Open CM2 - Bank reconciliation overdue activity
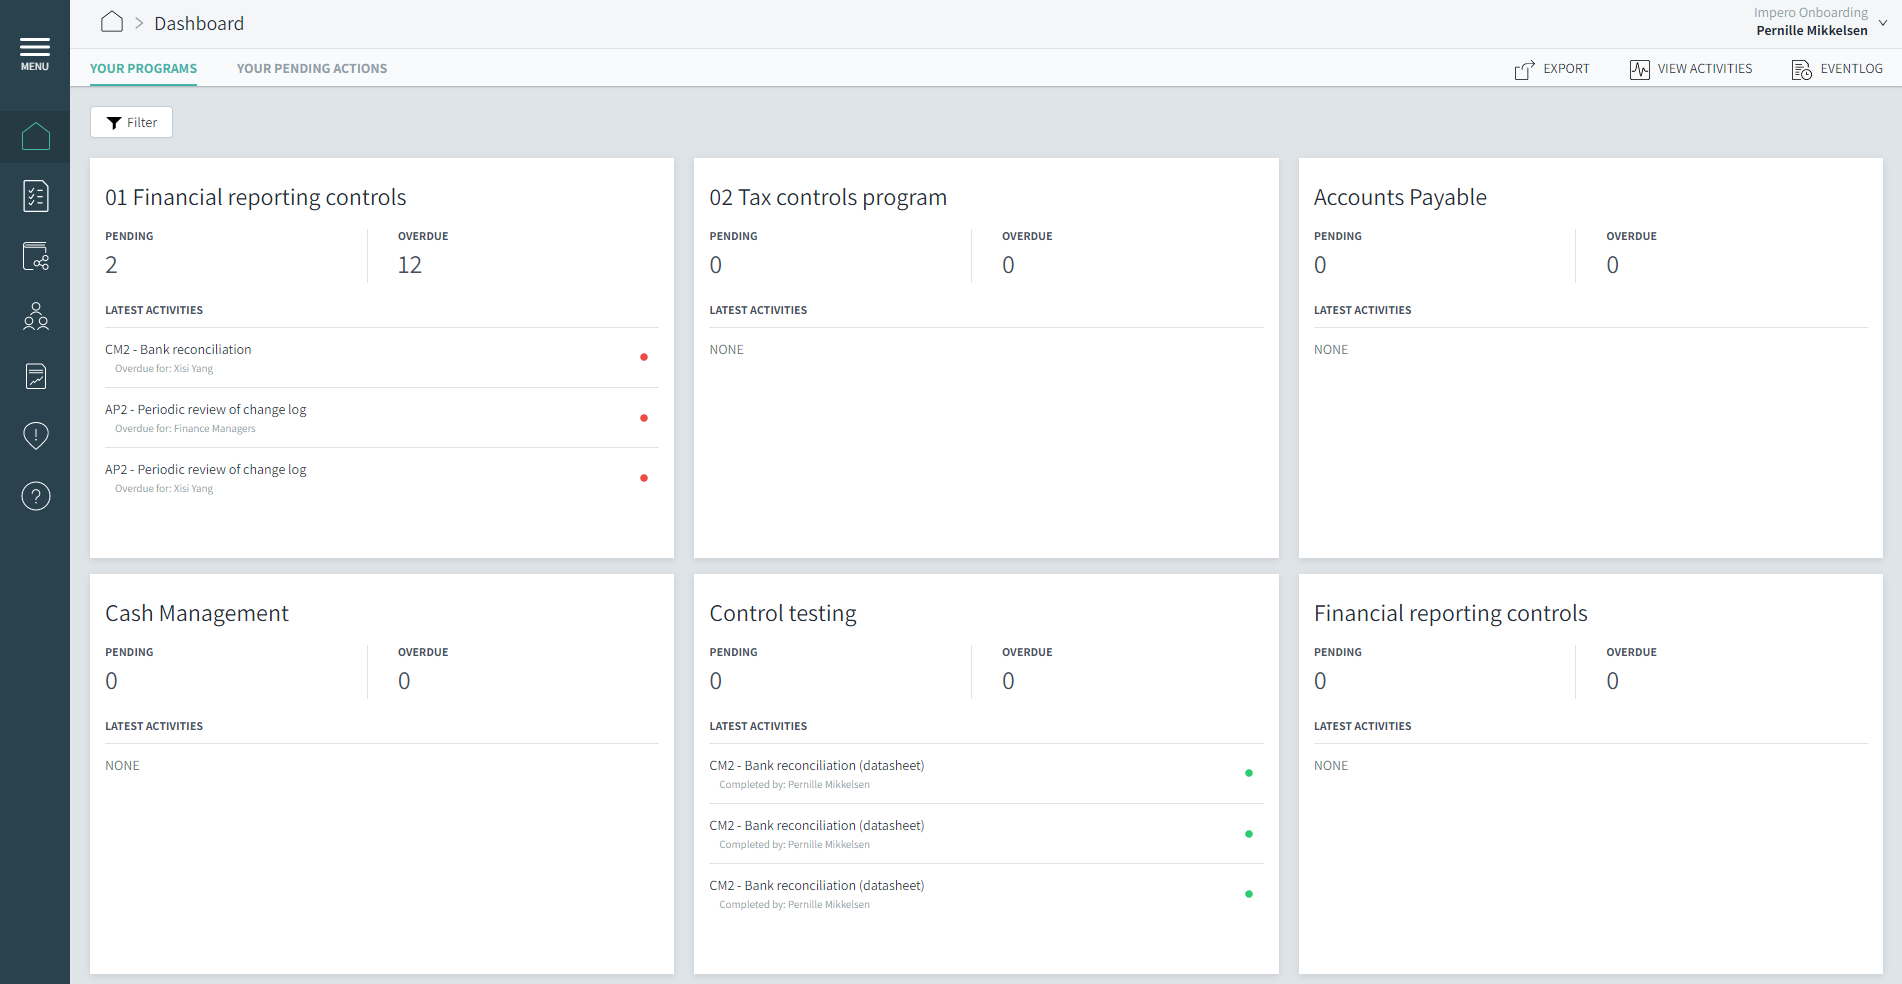The width and height of the screenshot is (1902, 984). [x=382, y=358]
